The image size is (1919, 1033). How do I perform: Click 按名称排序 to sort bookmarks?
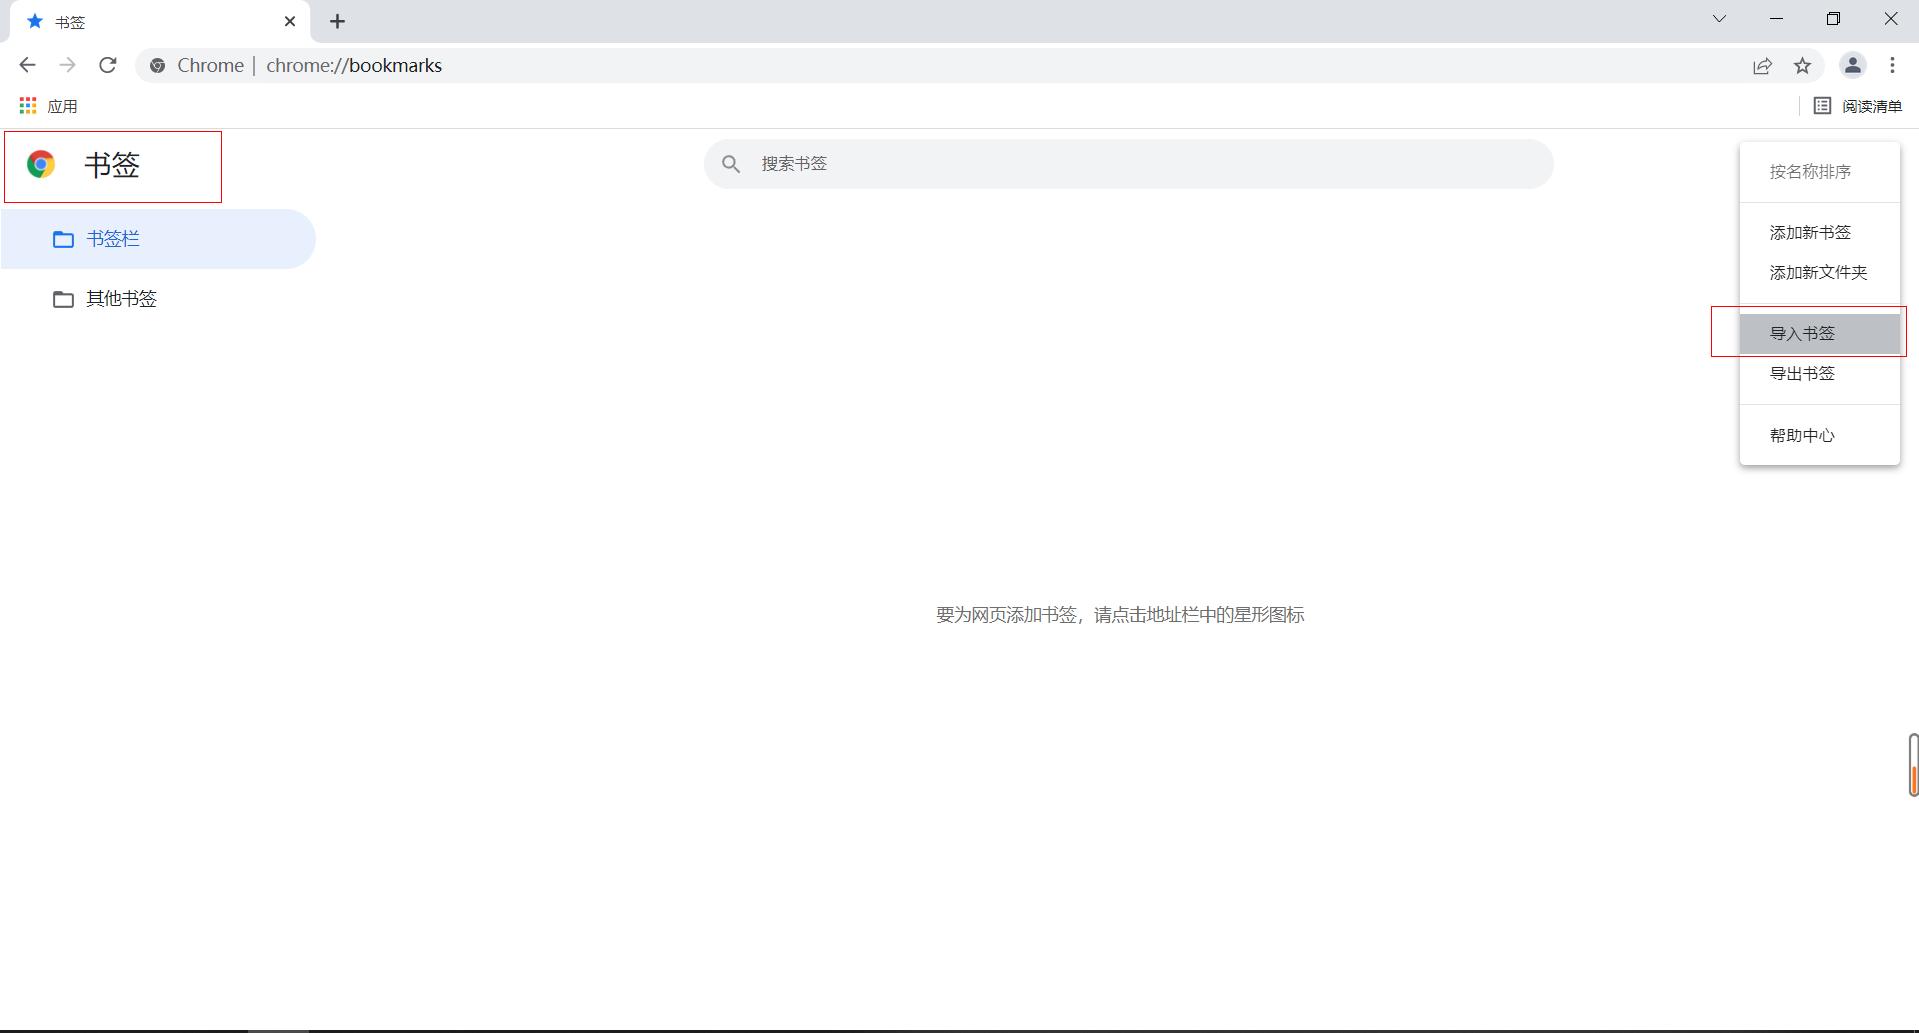click(1809, 171)
